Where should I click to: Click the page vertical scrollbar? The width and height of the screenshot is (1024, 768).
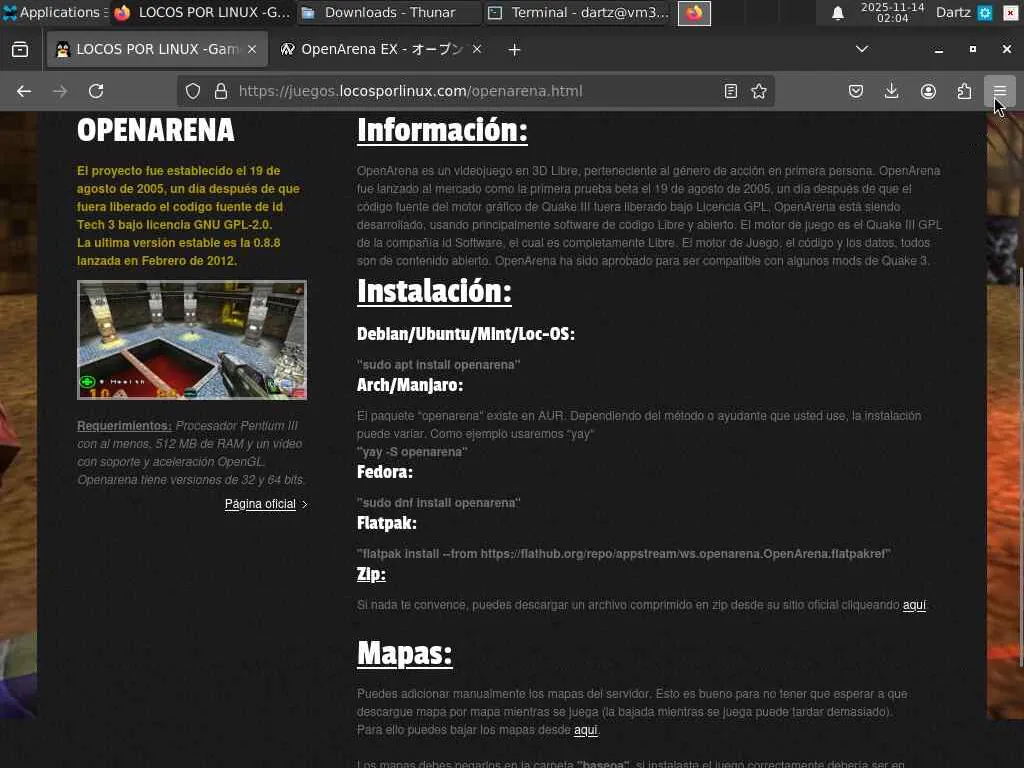point(1020,467)
